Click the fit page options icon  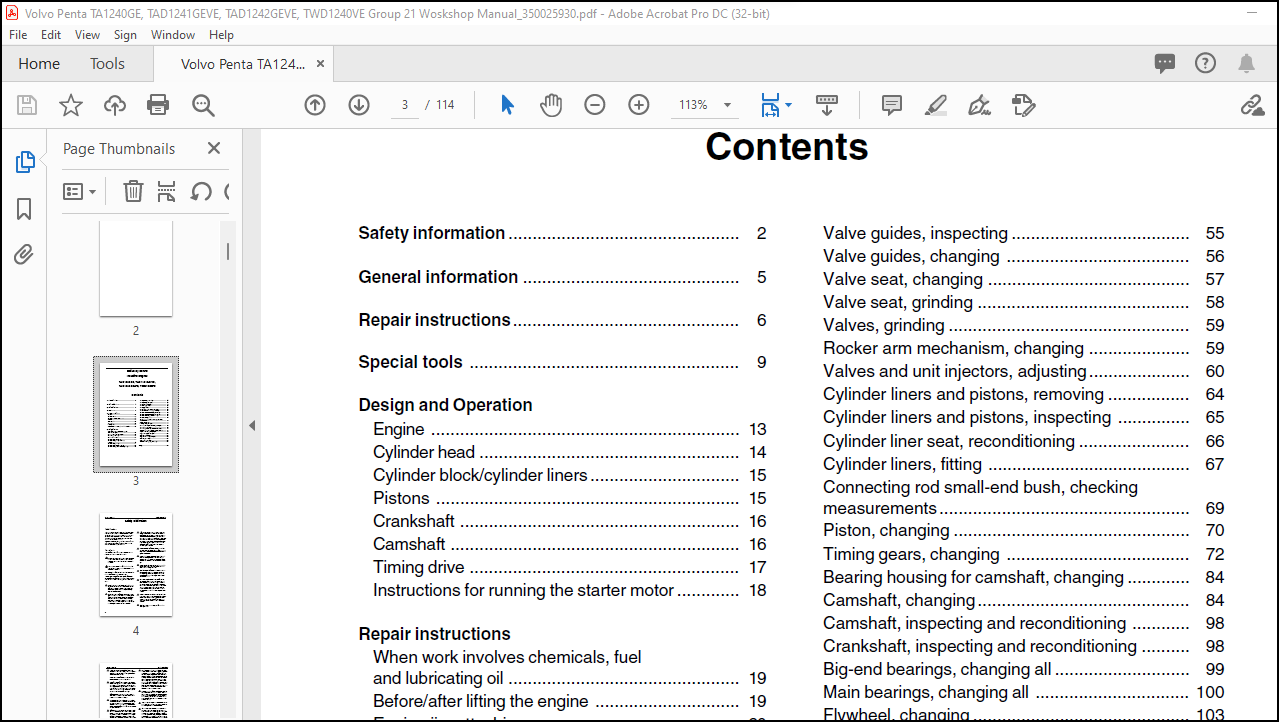769,105
